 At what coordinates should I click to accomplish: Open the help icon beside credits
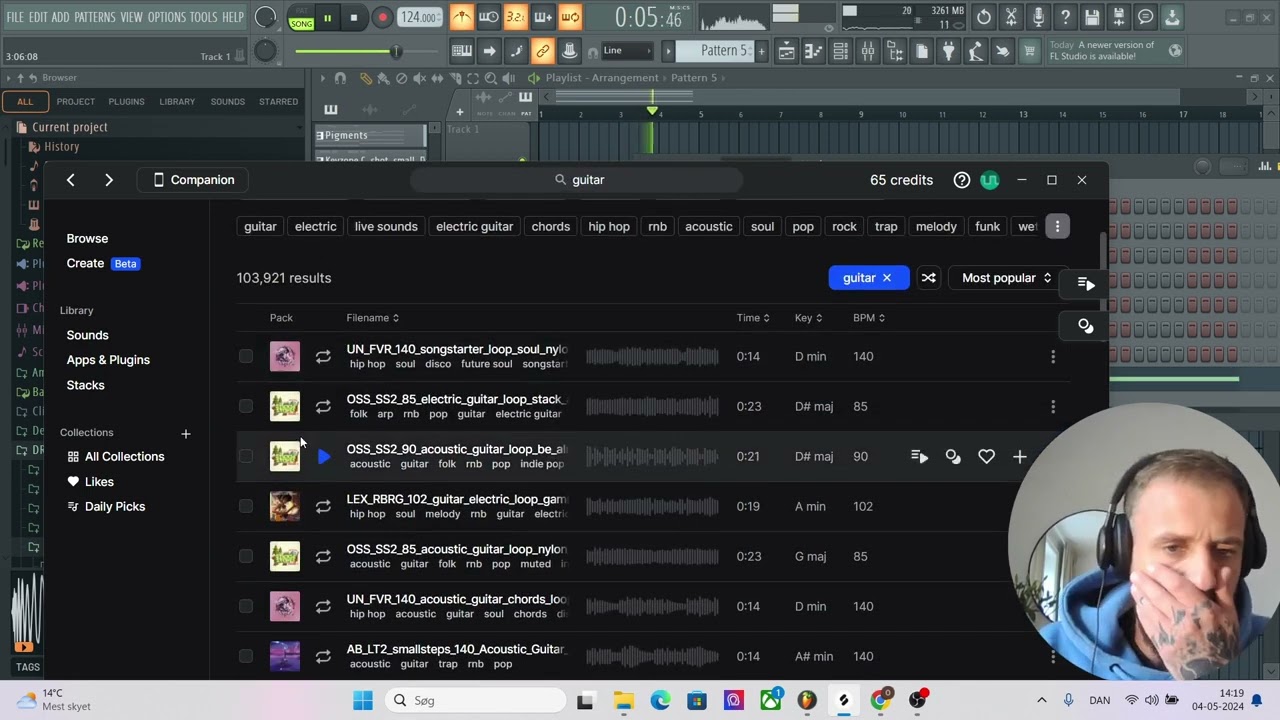point(962,180)
